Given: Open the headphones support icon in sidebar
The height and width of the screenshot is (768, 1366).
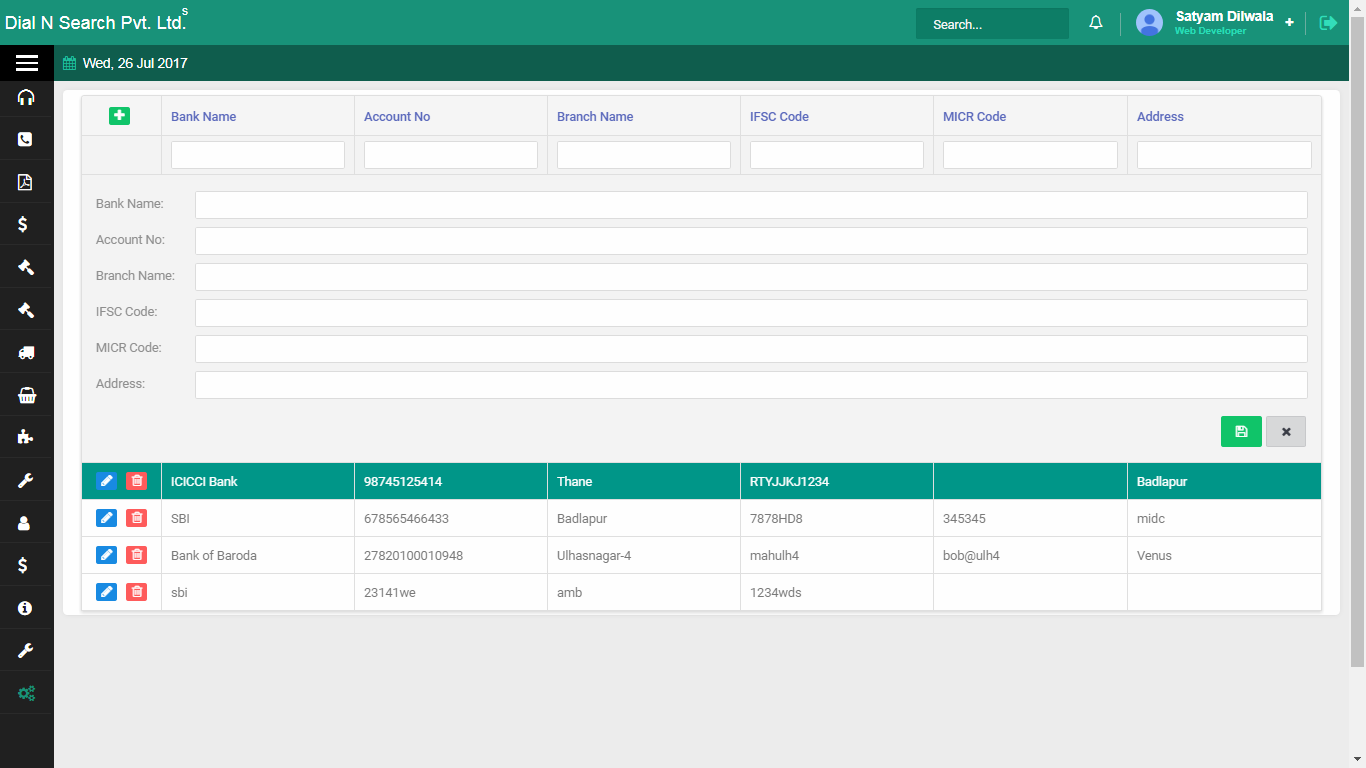Looking at the screenshot, I should 26,97.
